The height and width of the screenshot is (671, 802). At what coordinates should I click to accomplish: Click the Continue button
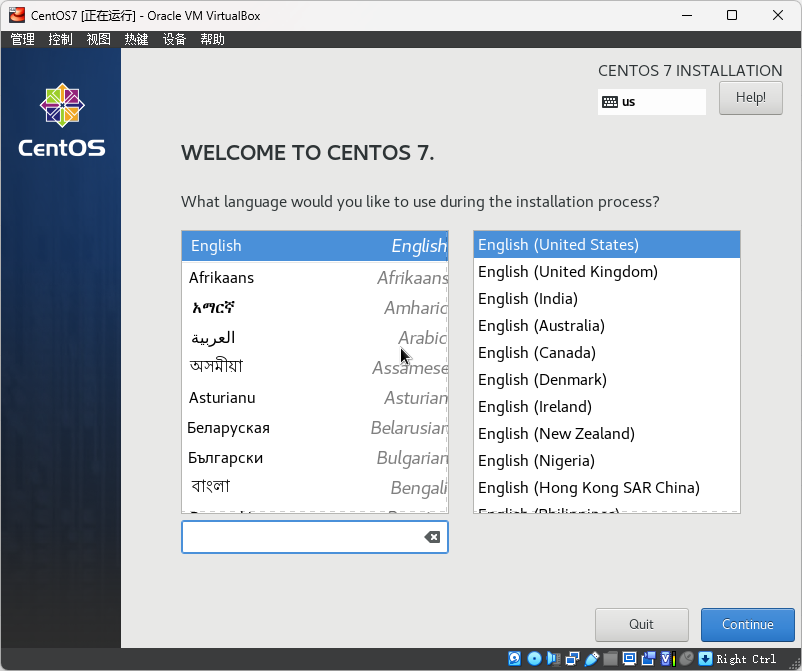click(747, 624)
